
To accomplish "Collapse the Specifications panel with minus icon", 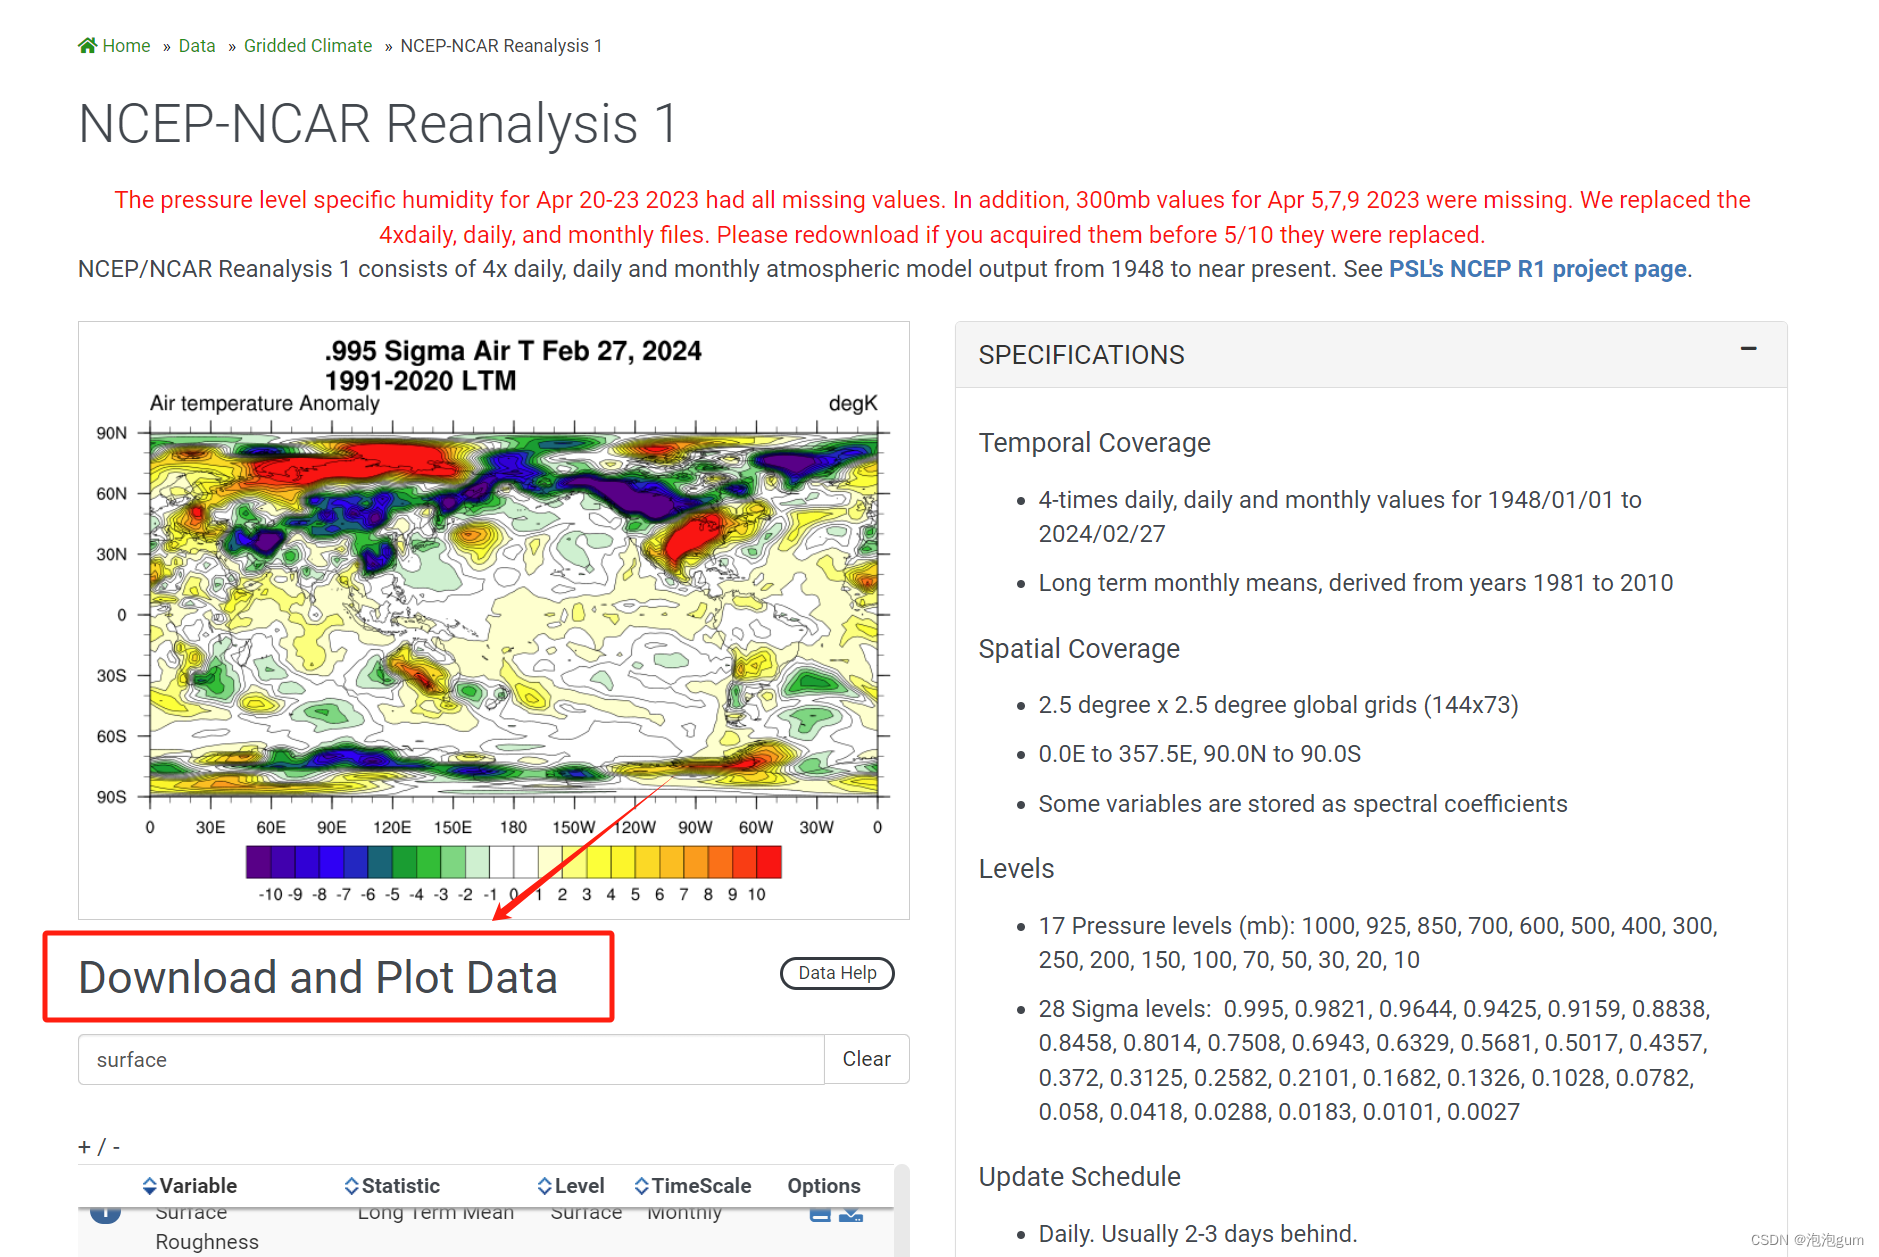I will (1748, 349).
